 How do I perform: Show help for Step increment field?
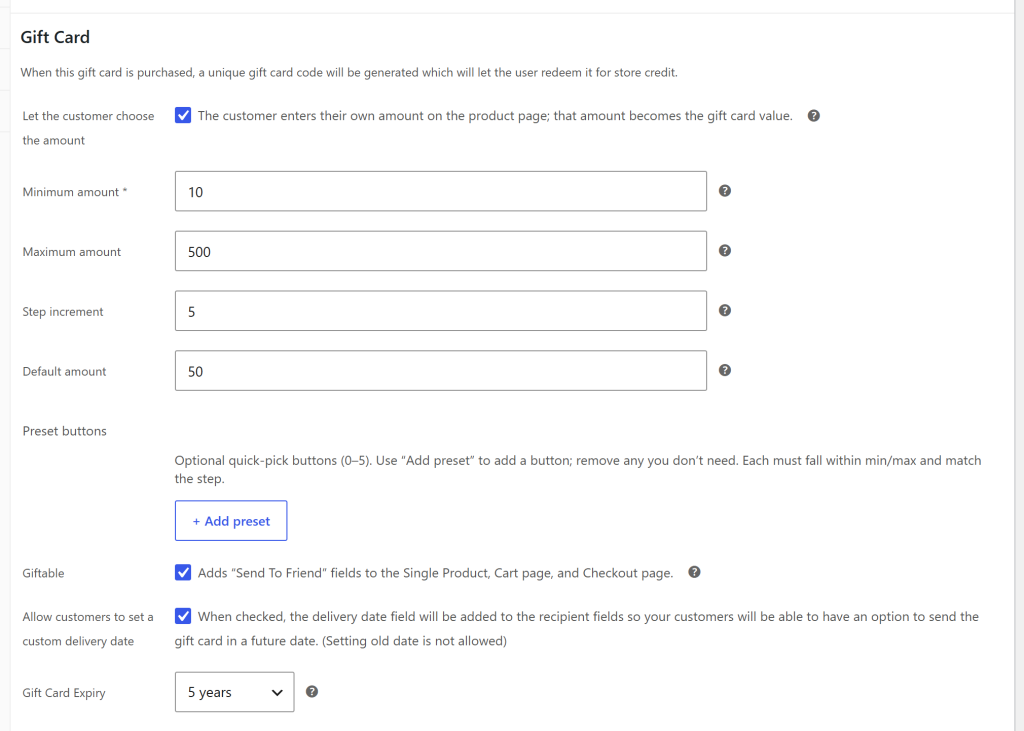click(724, 310)
